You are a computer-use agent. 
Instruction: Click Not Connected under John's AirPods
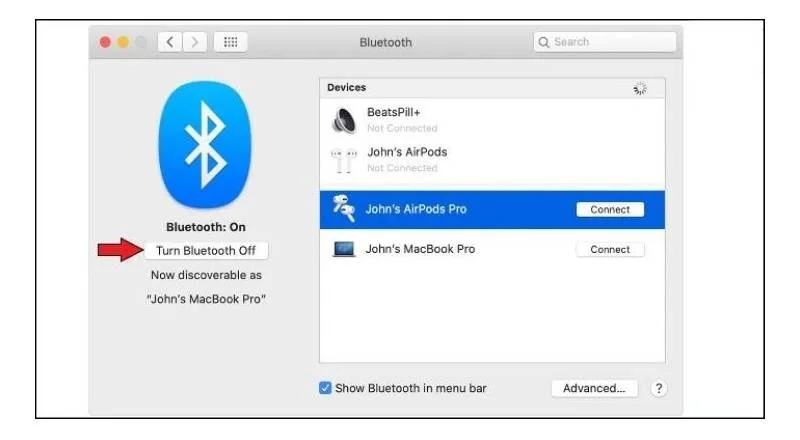pyautogui.click(x=402, y=168)
